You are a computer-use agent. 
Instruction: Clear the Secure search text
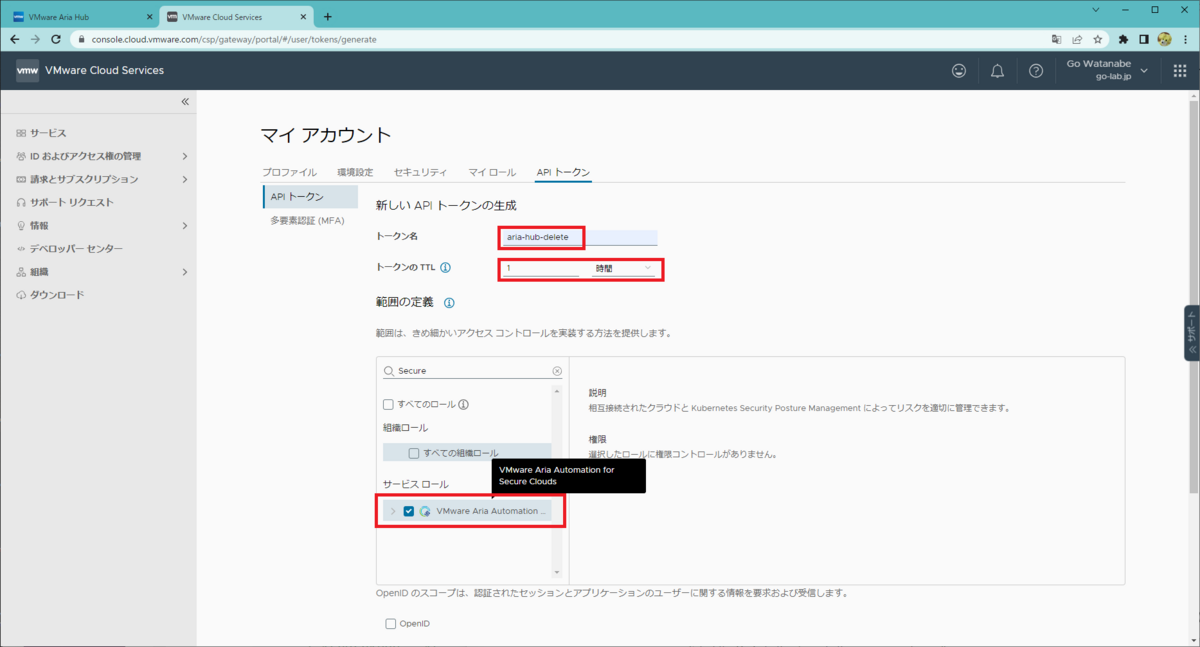(557, 371)
